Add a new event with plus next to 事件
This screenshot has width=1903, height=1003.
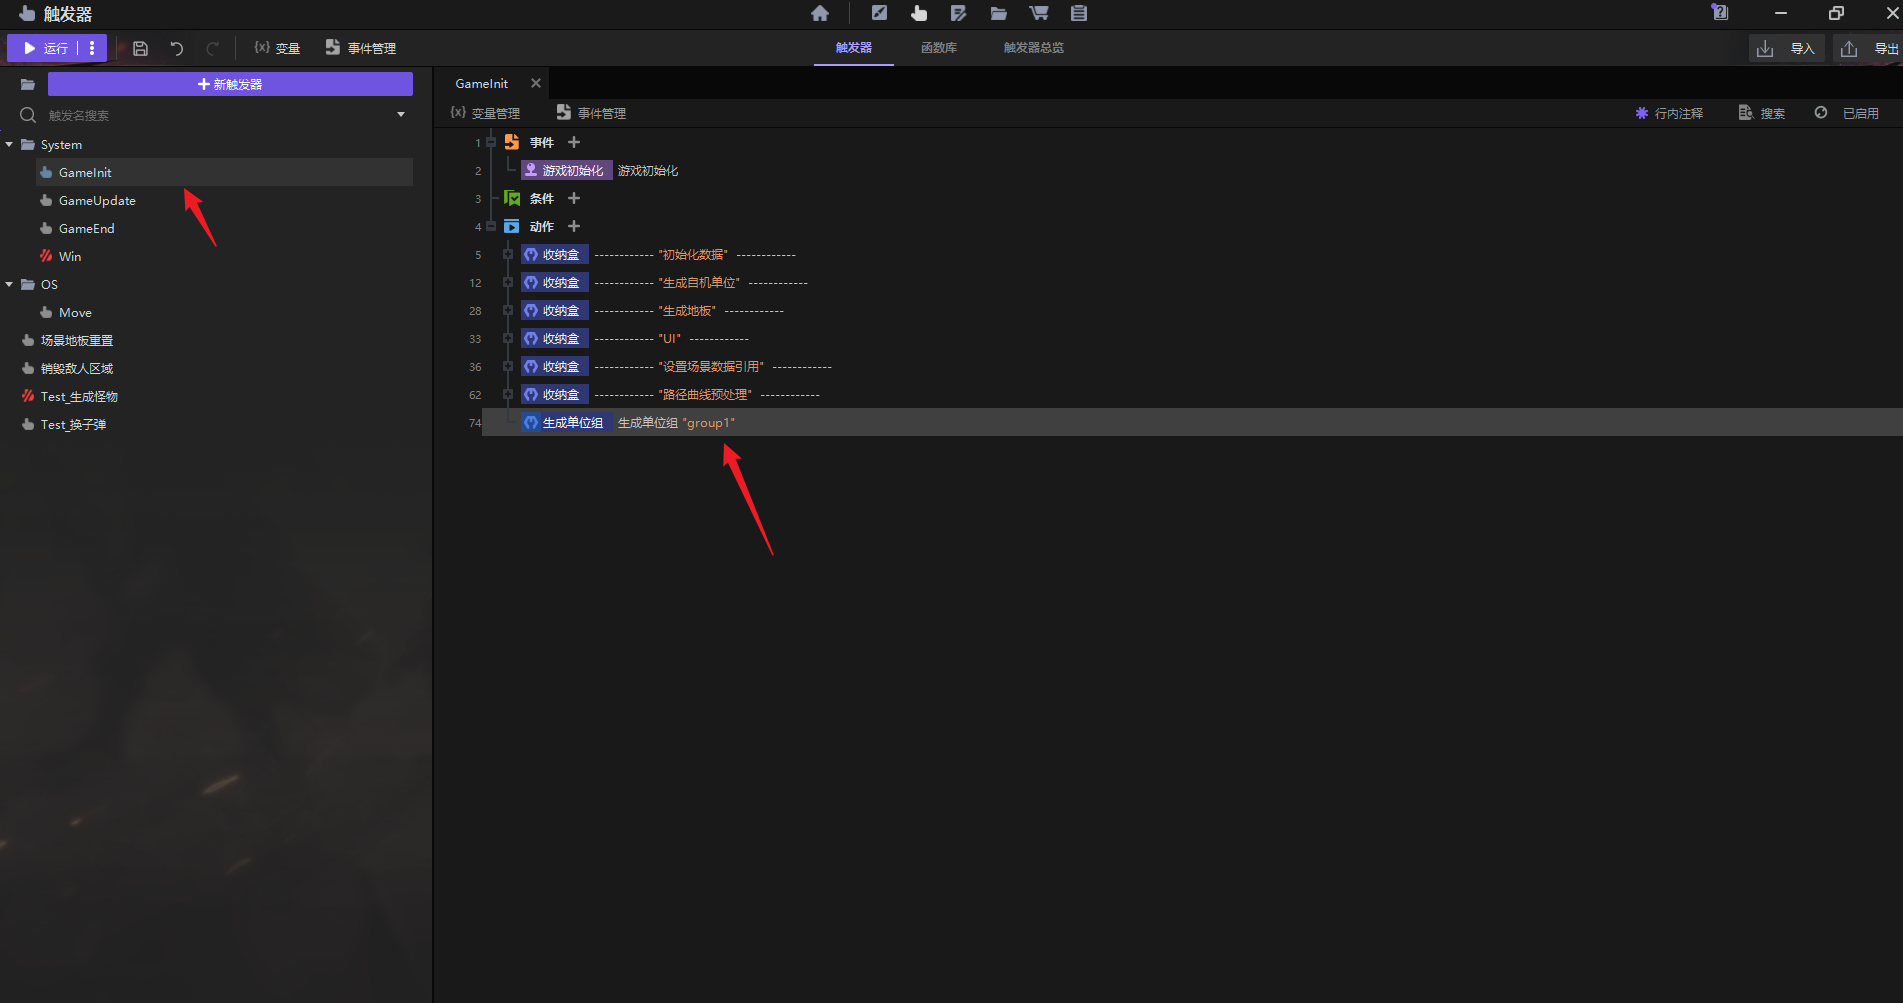574,142
